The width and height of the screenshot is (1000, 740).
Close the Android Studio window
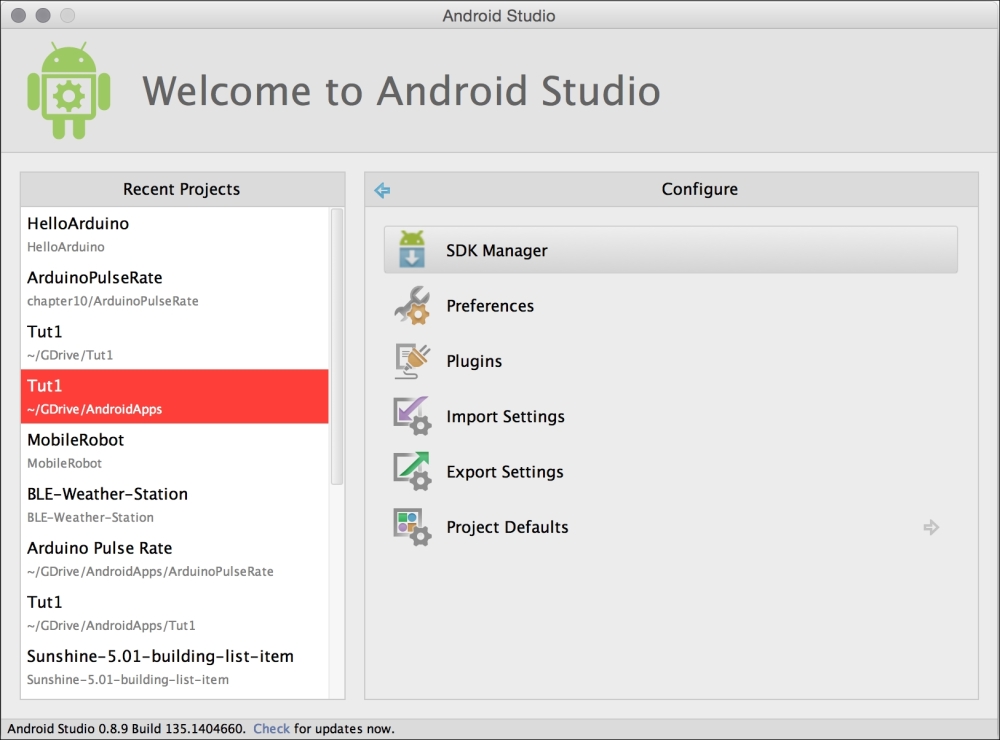[18, 15]
